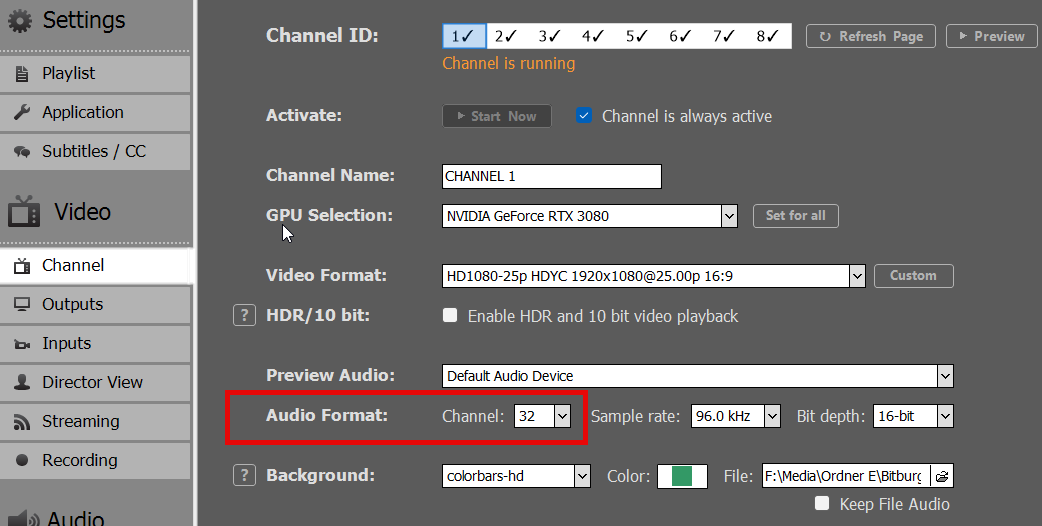Click the Director View person icon

coord(22,383)
